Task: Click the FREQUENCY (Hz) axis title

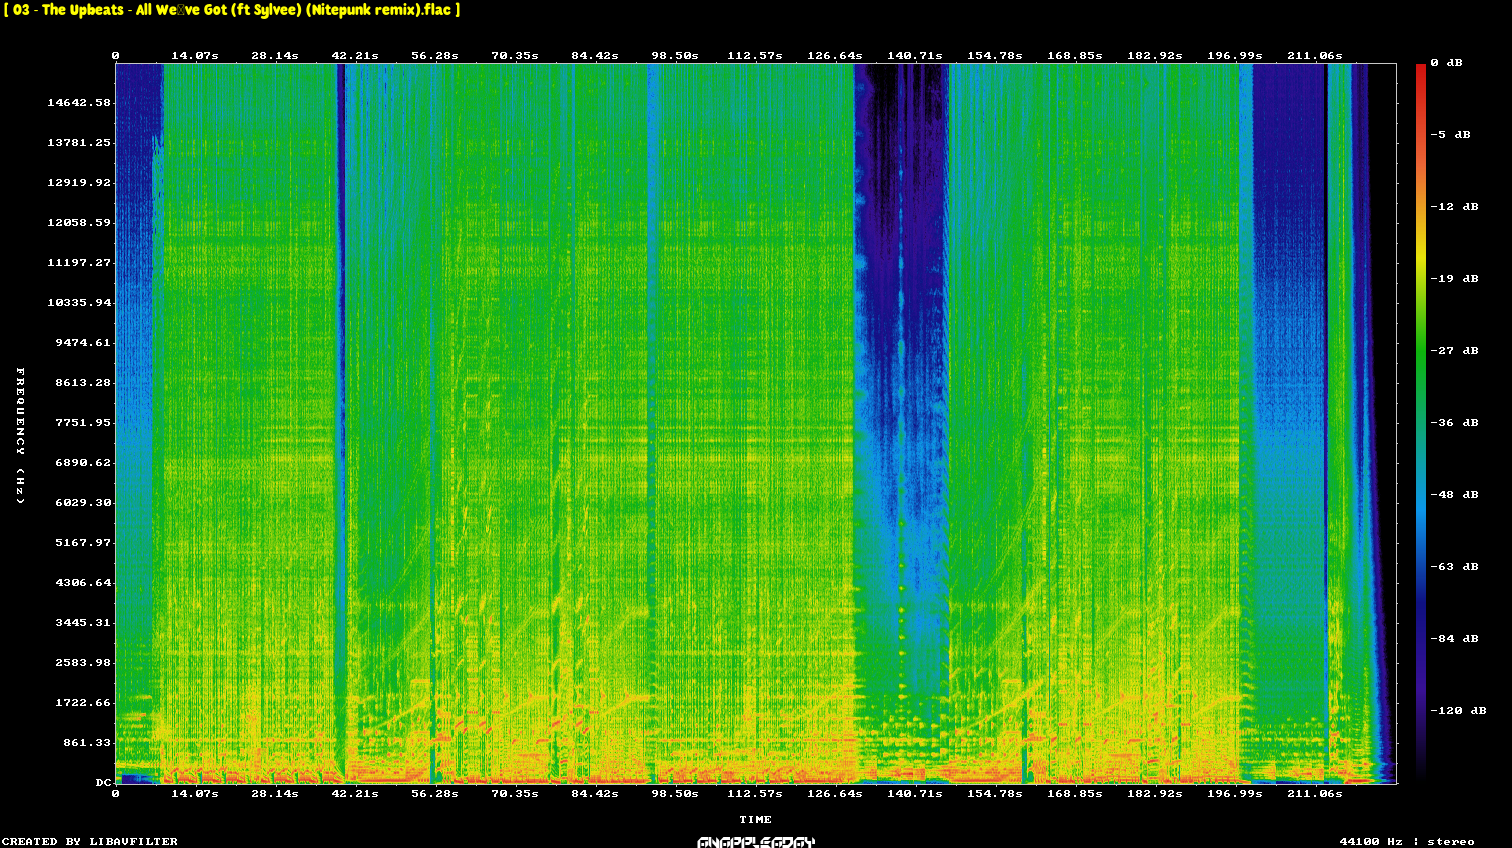Action: [x=20, y=435]
